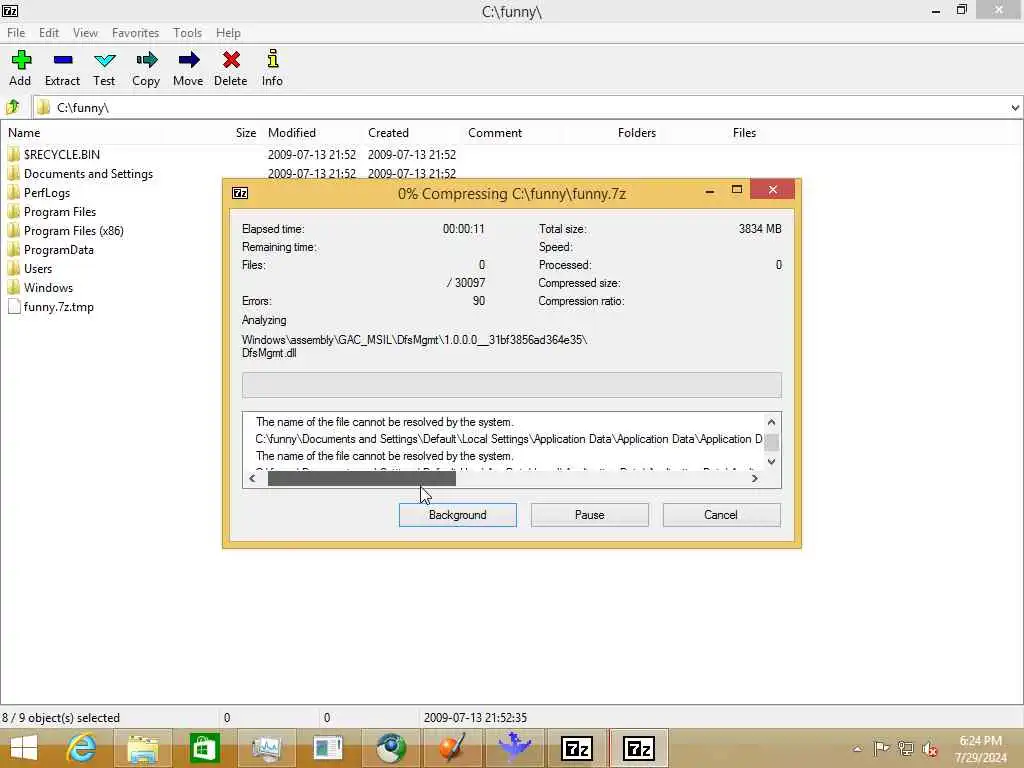Open the Favorites menu
1024x768 pixels.
click(x=135, y=33)
